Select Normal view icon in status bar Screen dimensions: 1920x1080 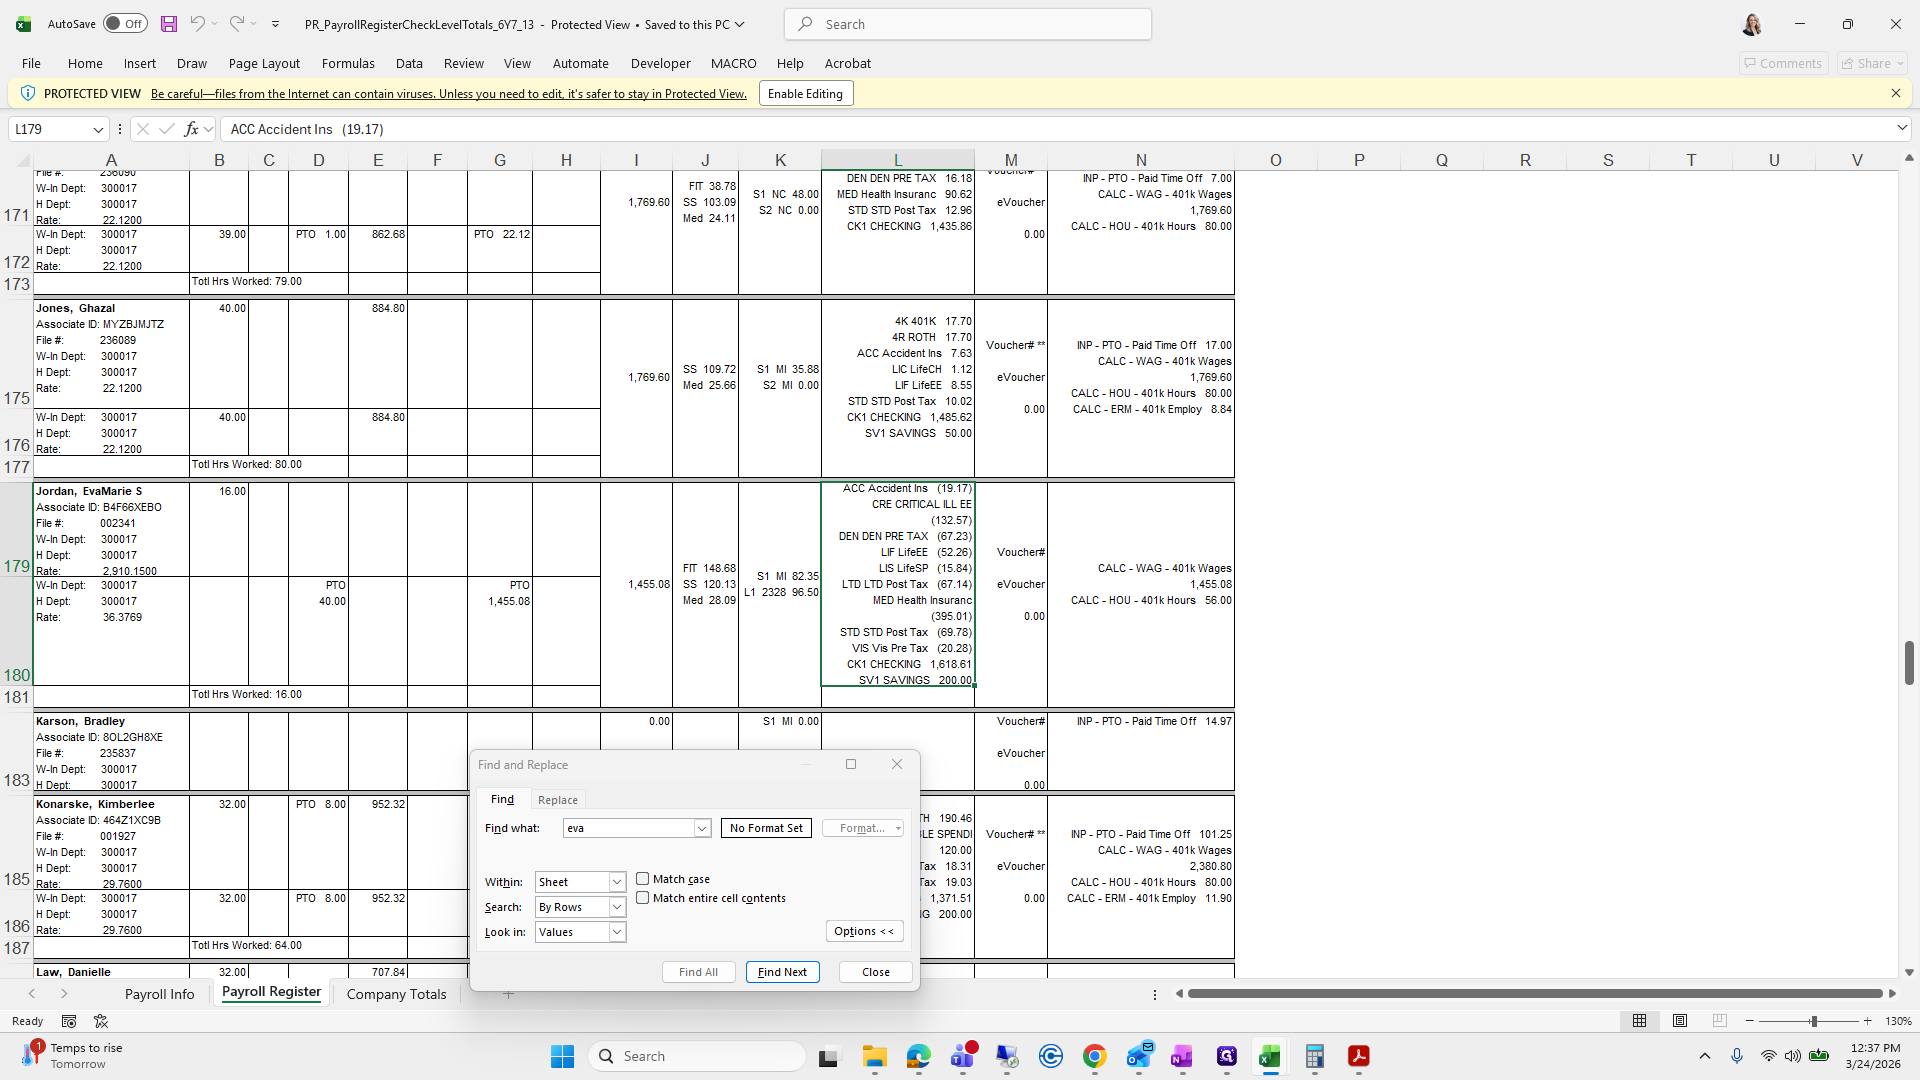click(1639, 1021)
